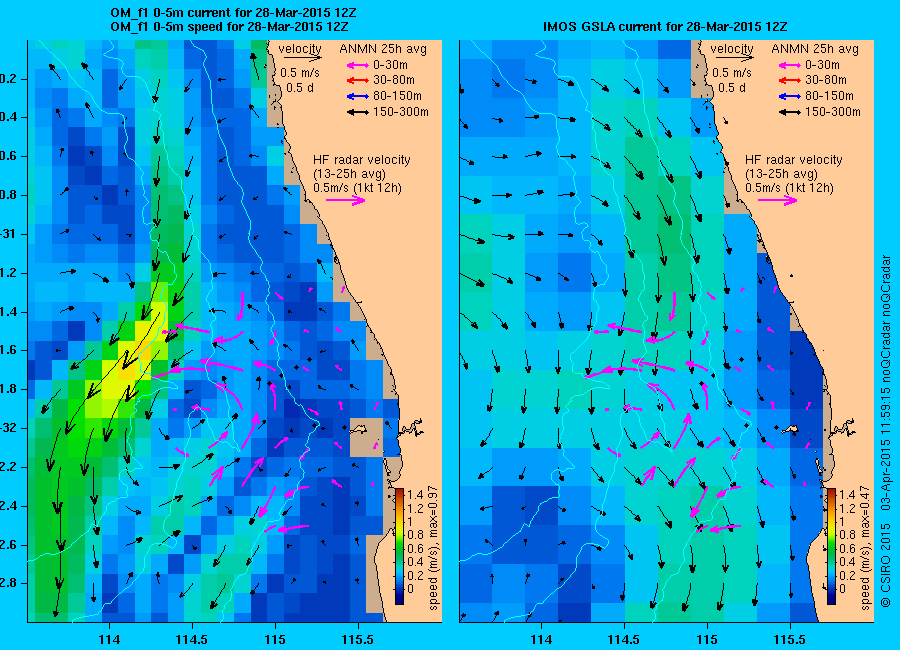Screen dimensions: 900x650
Task: Click the 'velocity' label in right panel
Action: click(732, 49)
